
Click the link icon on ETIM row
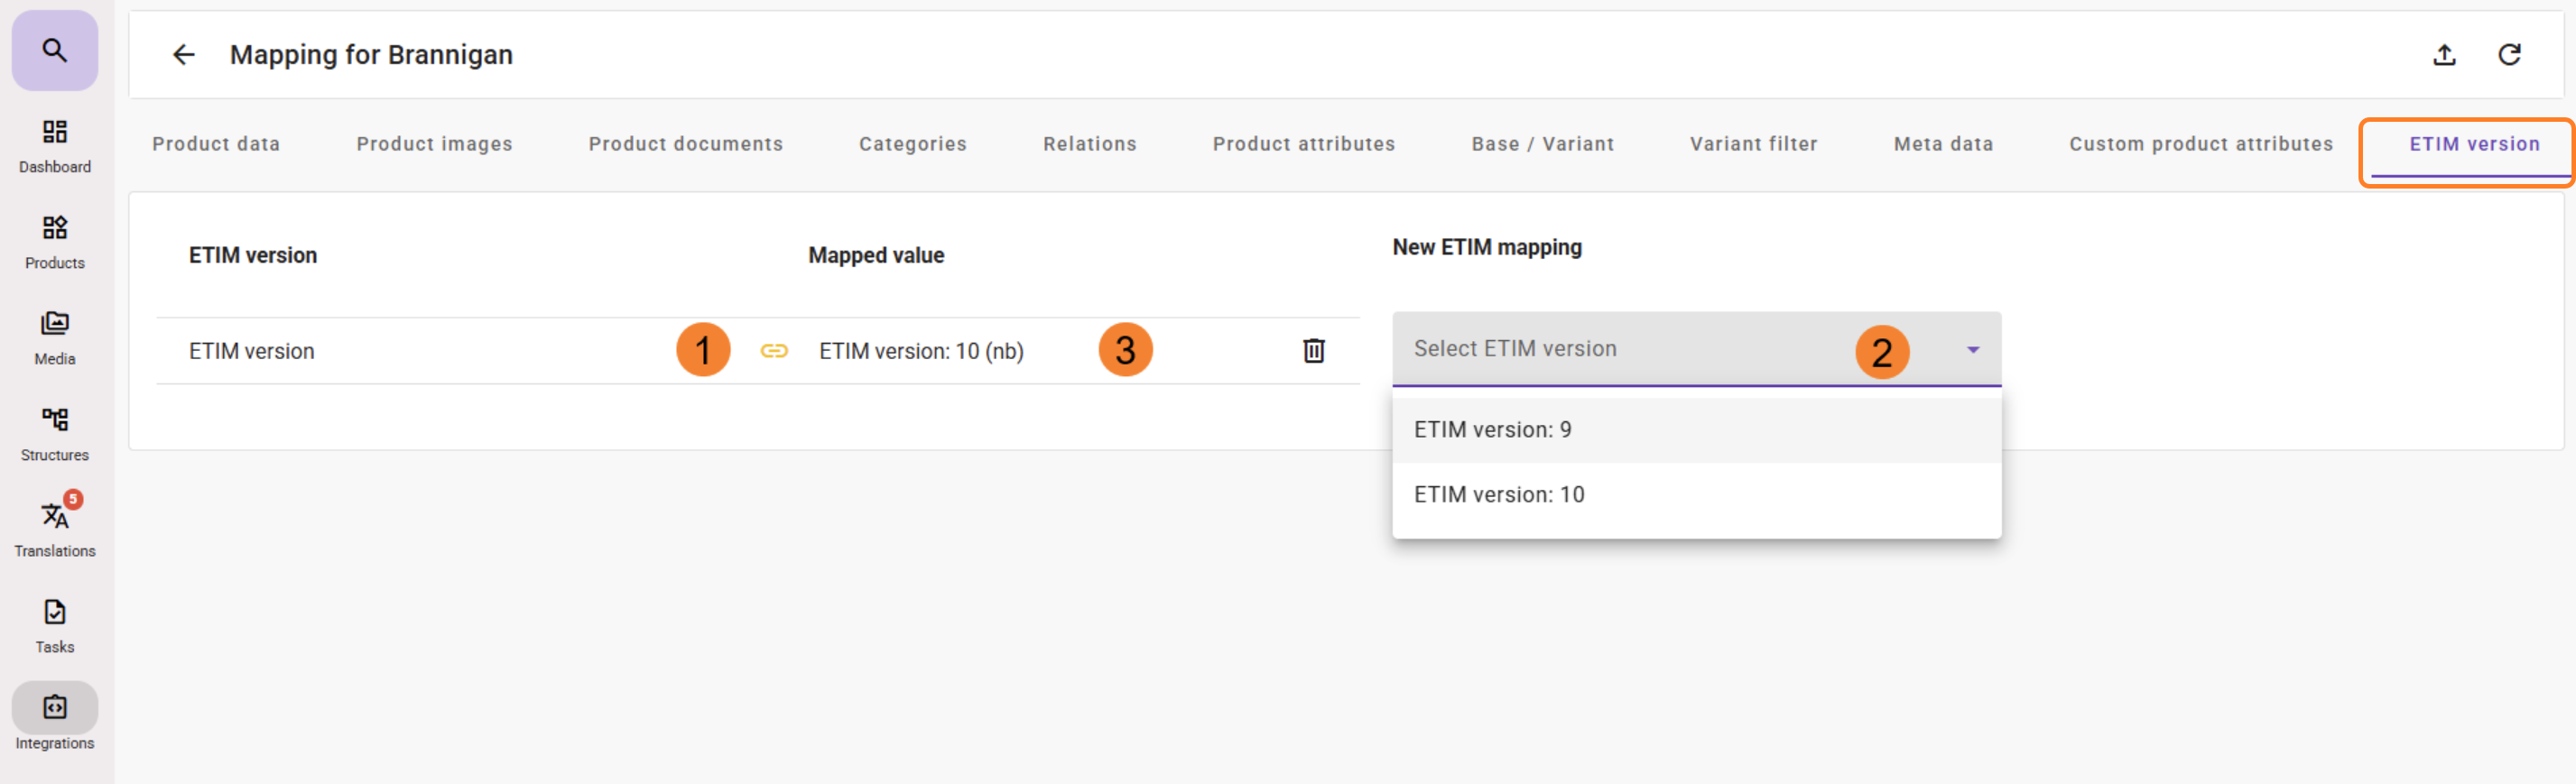pos(774,351)
